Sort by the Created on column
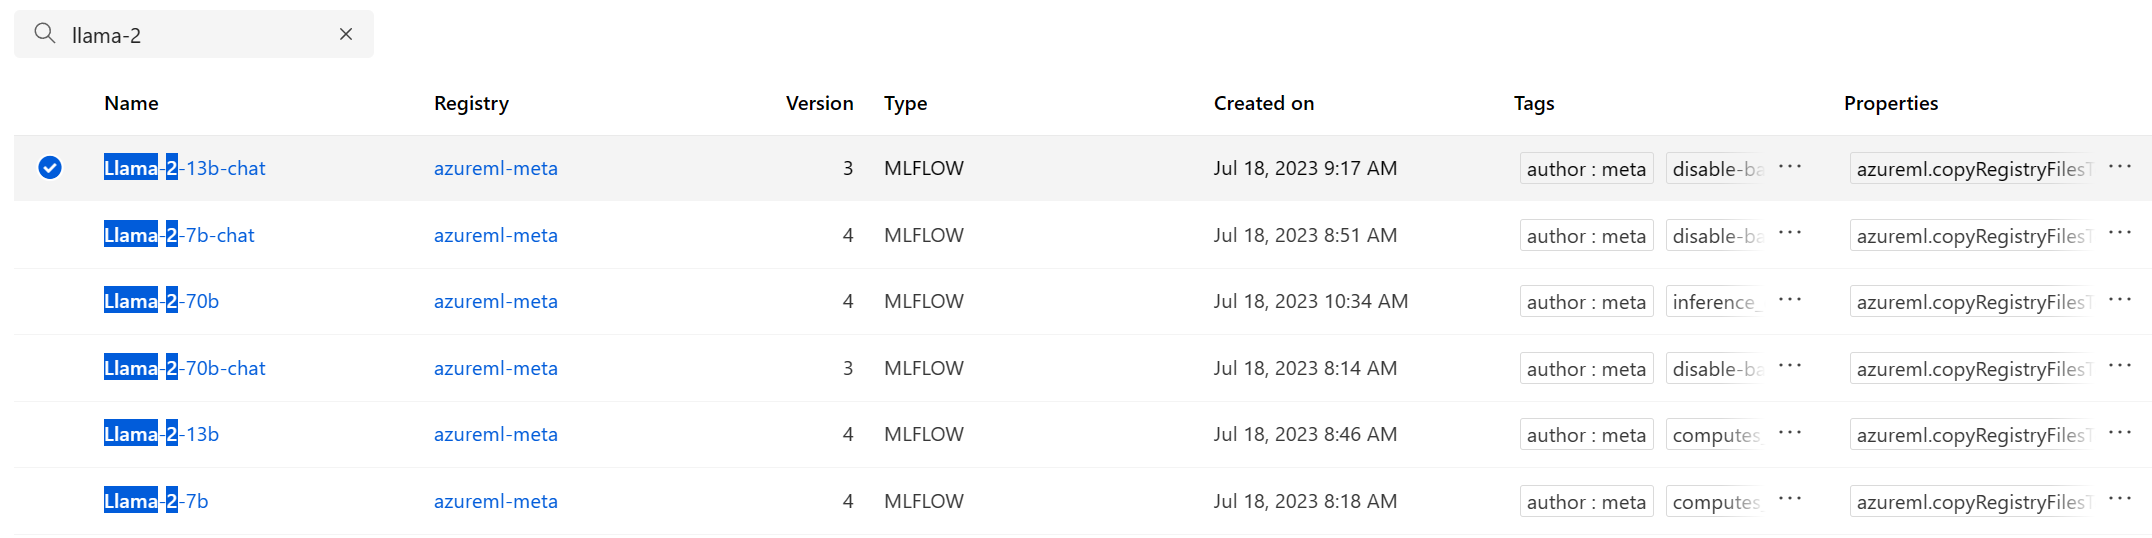The height and width of the screenshot is (538, 2152). (1264, 103)
